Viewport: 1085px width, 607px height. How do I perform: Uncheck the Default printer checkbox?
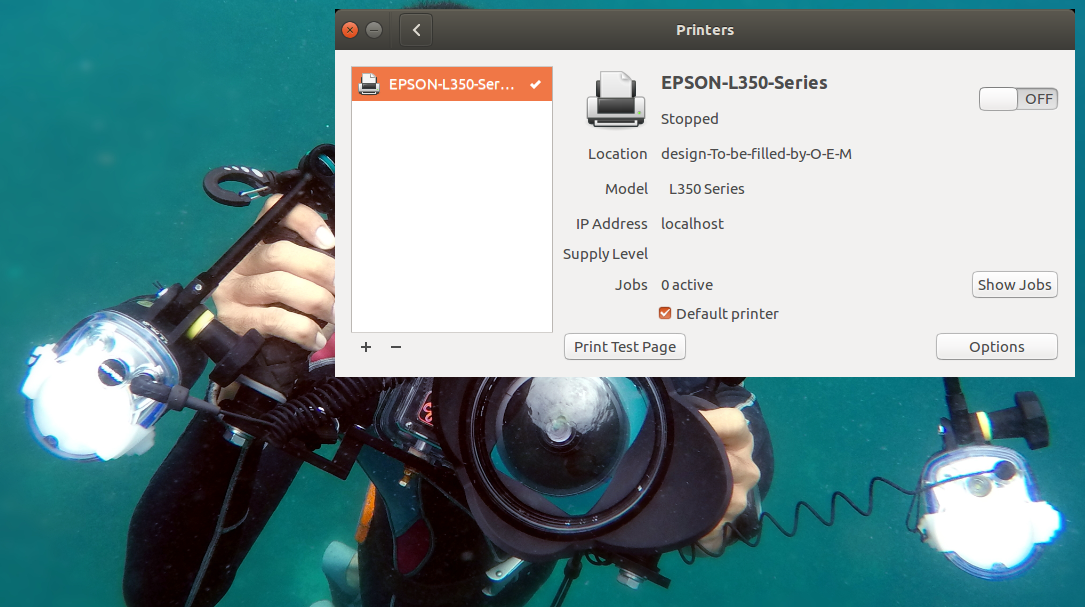(665, 314)
